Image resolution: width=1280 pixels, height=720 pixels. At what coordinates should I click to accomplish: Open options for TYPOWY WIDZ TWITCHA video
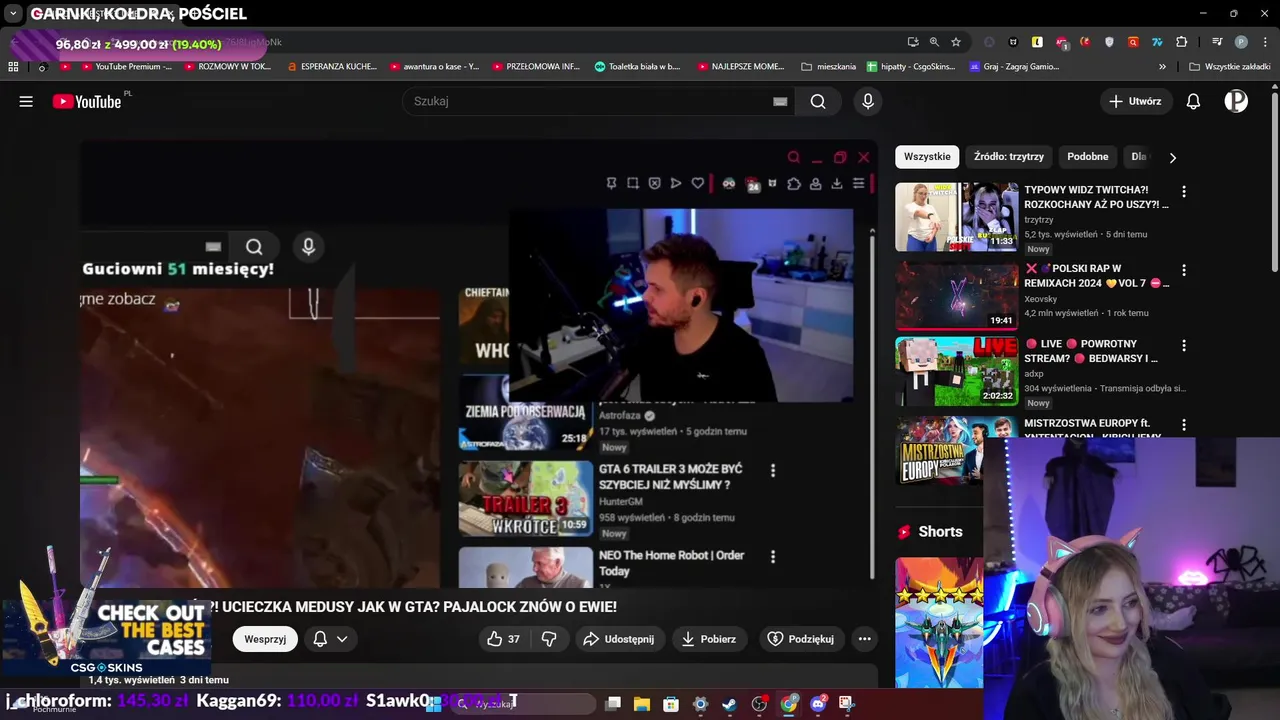(x=1184, y=191)
